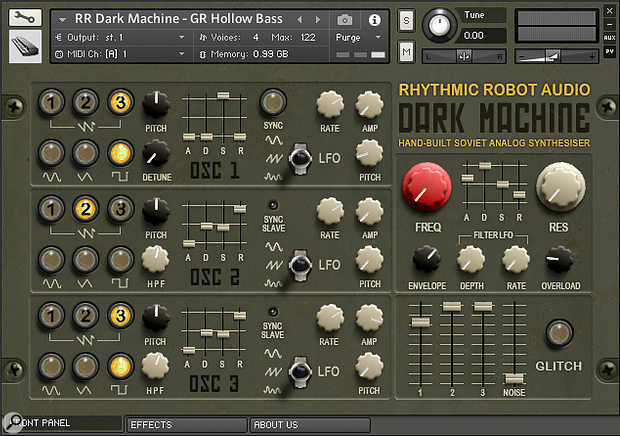Enable OSC 1 sine wave button
The image size is (620, 436).
[51, 153]
